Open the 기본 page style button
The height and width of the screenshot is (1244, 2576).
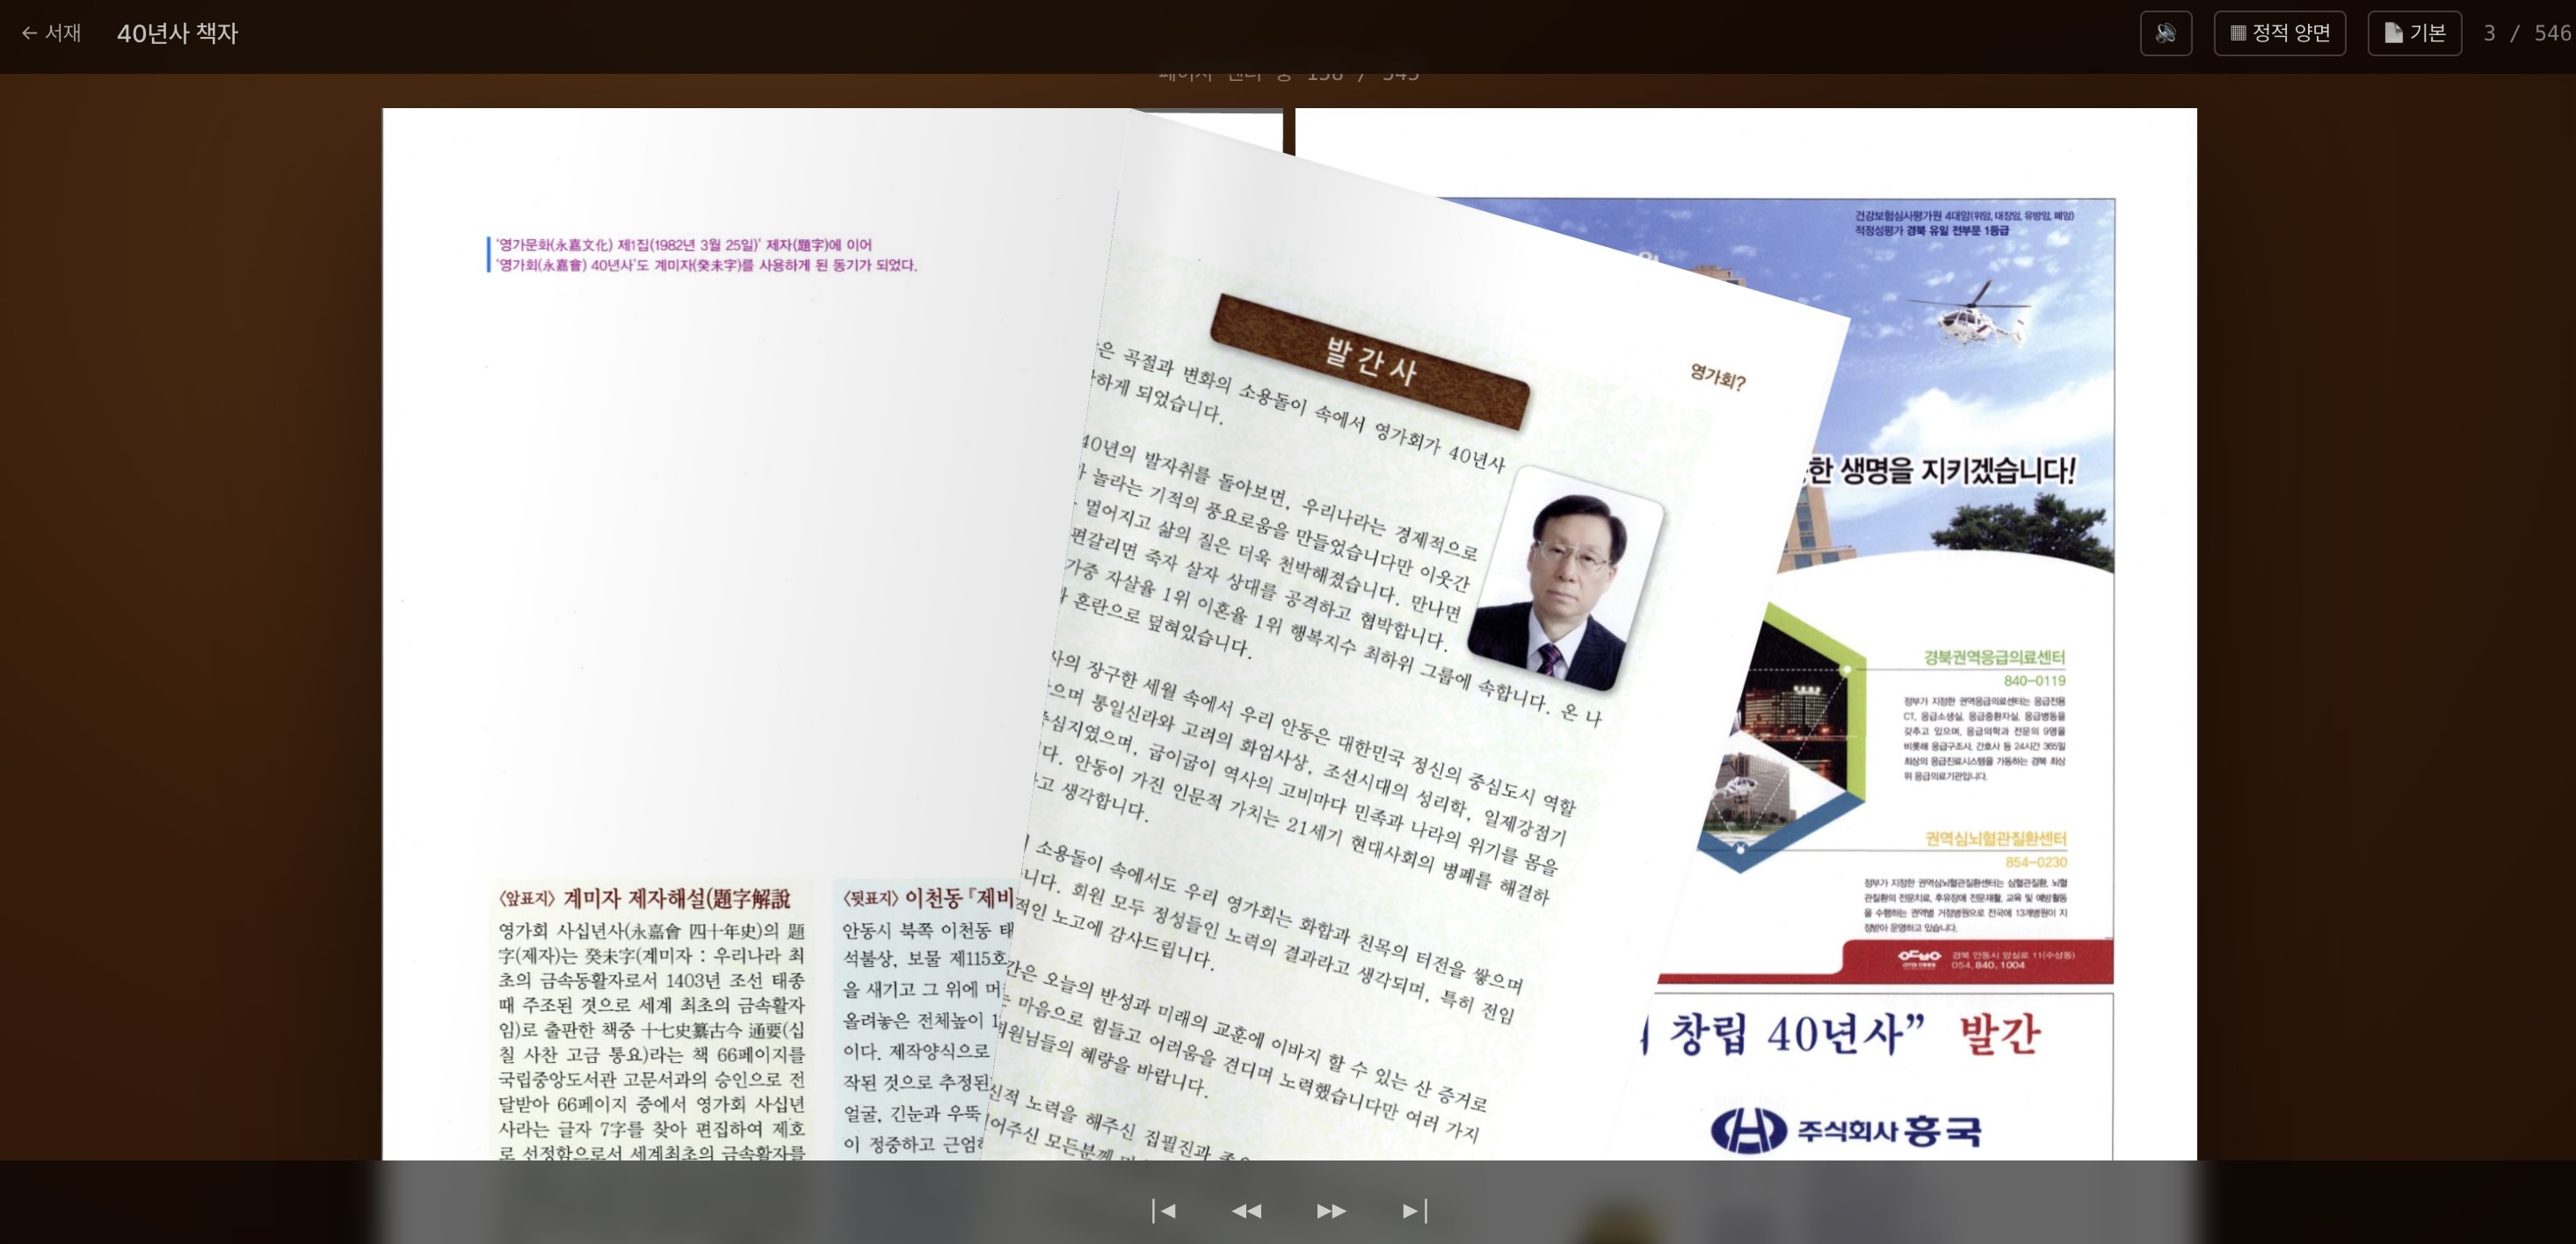(2414, 33)
